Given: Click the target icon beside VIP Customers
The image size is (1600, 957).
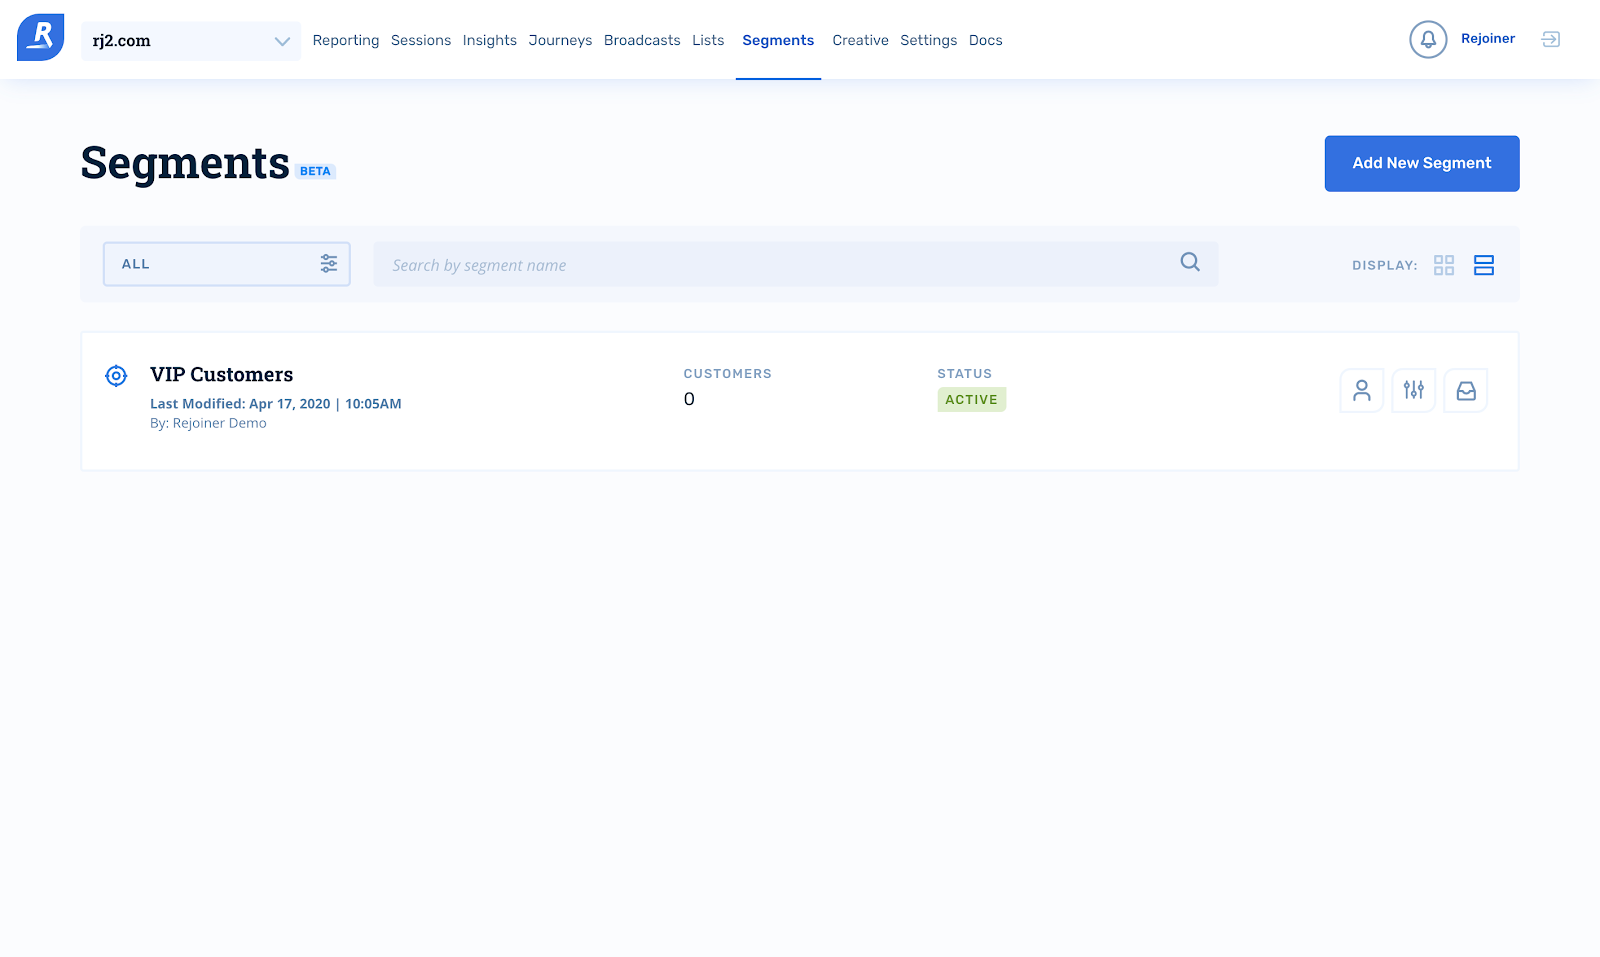Looking at the screenshot, I should point(116,376).
